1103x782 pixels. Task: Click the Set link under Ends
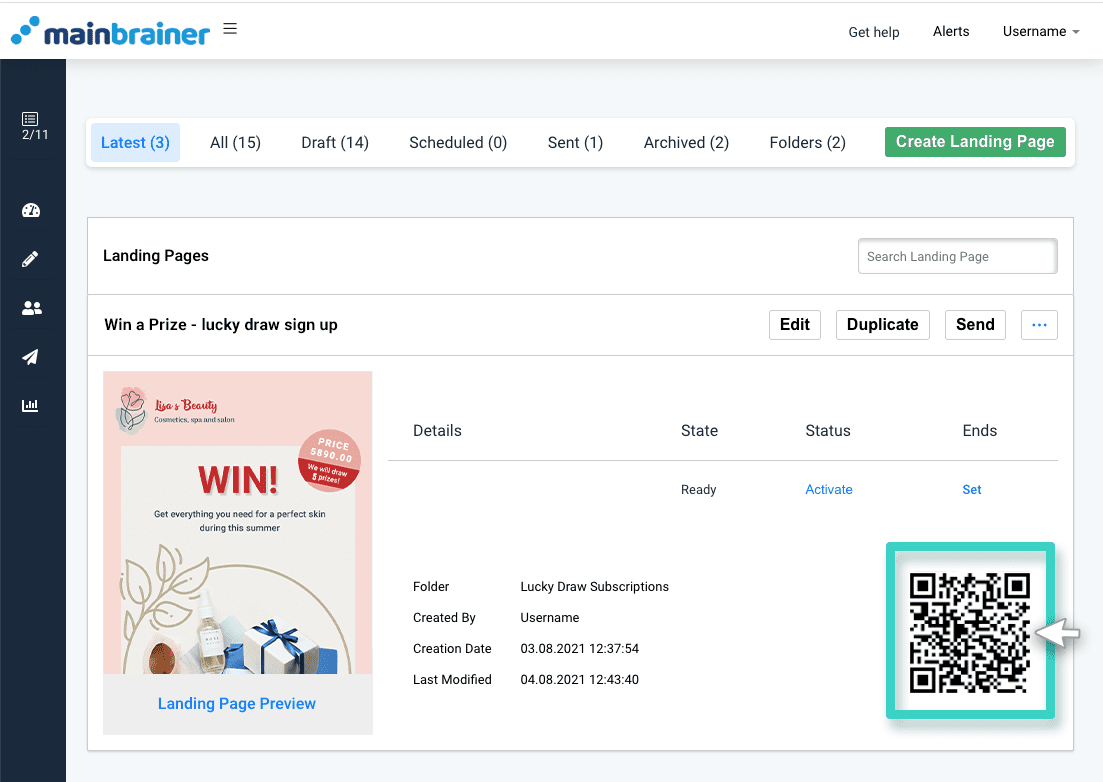point(971,489)
